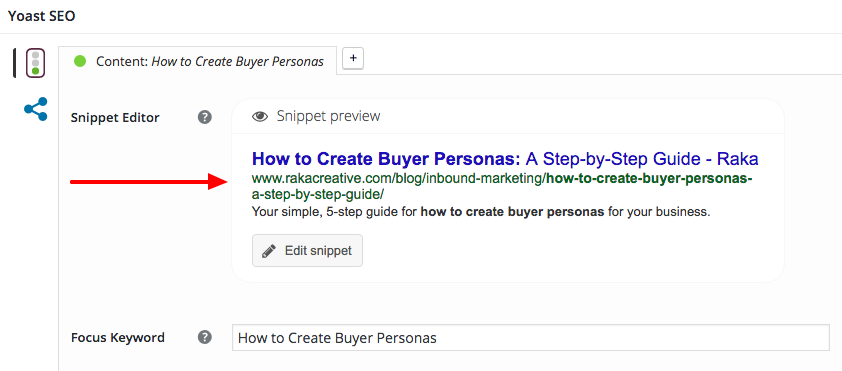Select the Content: How to Create Buyer Personas tab
Image resolution: width=842 pixels, height=371 pixels.
click(x=198, y=60)
